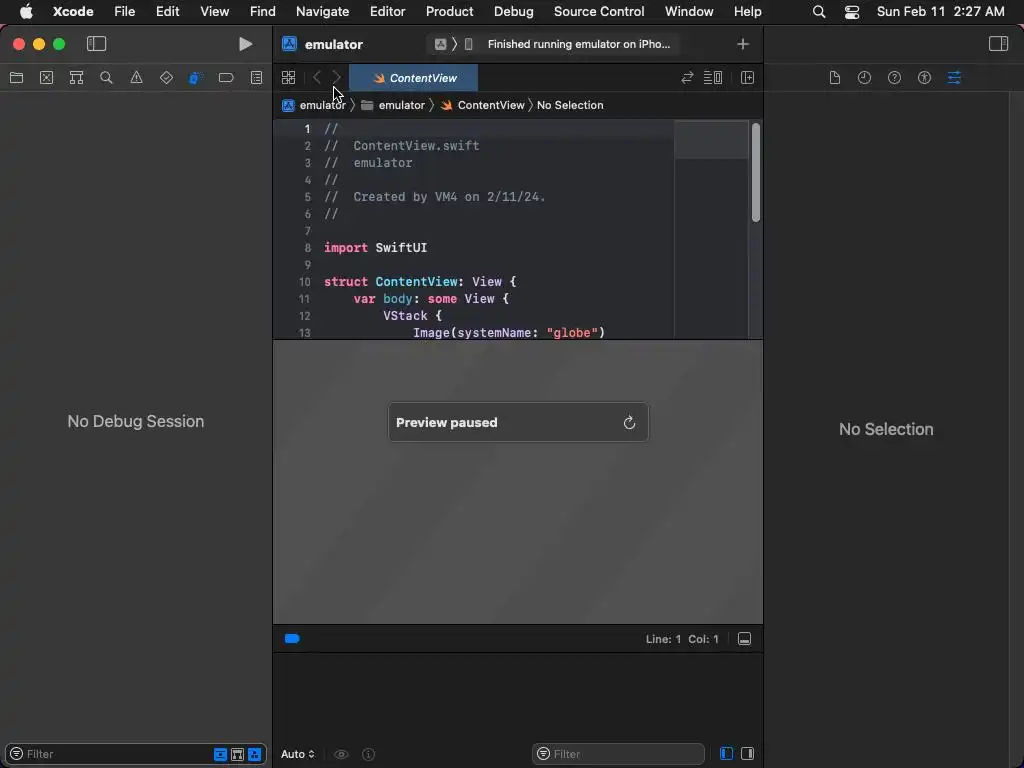The width and height of the screenshot is (1024, 768).
Task: Open the Symbol navigator icon
Action: (76, 78)
